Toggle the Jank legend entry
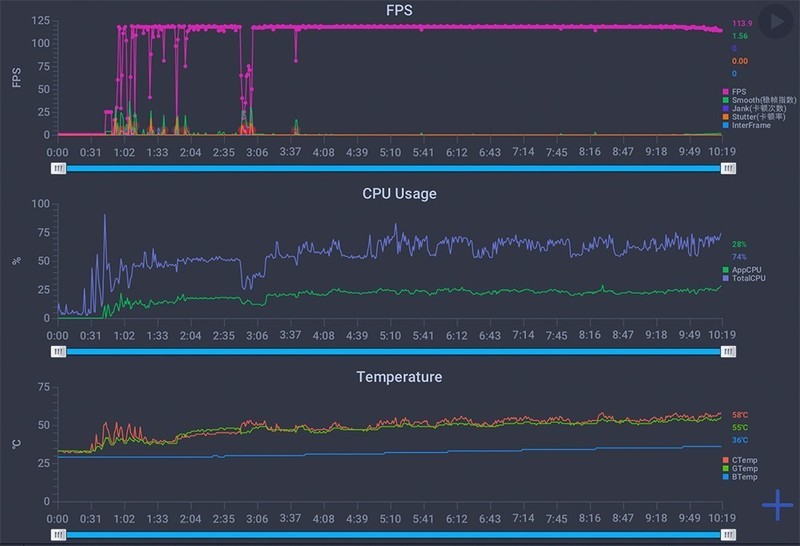 755,108
